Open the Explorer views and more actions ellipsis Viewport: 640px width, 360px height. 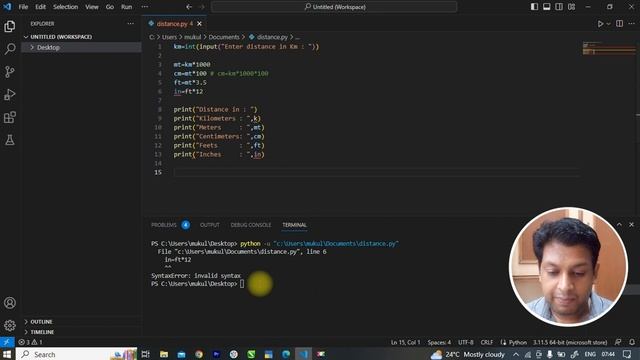130,24
